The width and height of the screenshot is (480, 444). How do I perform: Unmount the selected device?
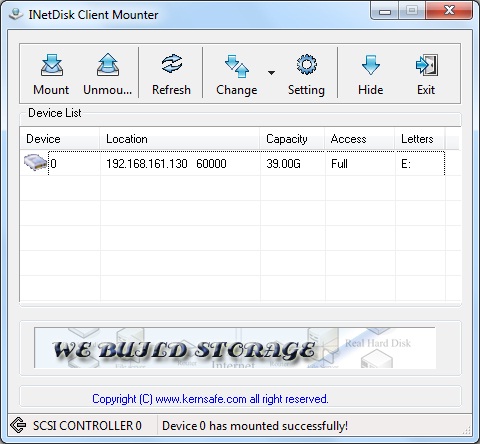click(x=108, y=65)
